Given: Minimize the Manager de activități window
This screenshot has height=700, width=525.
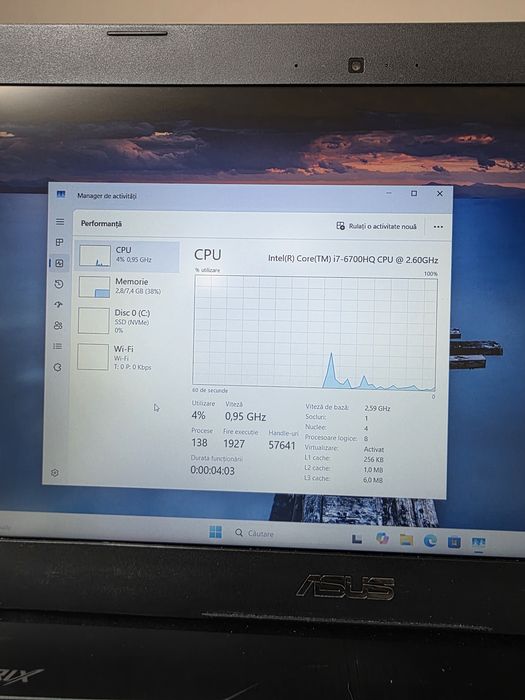Looking at the screenshot, I should pyautogui.click(x=389, y=193).
